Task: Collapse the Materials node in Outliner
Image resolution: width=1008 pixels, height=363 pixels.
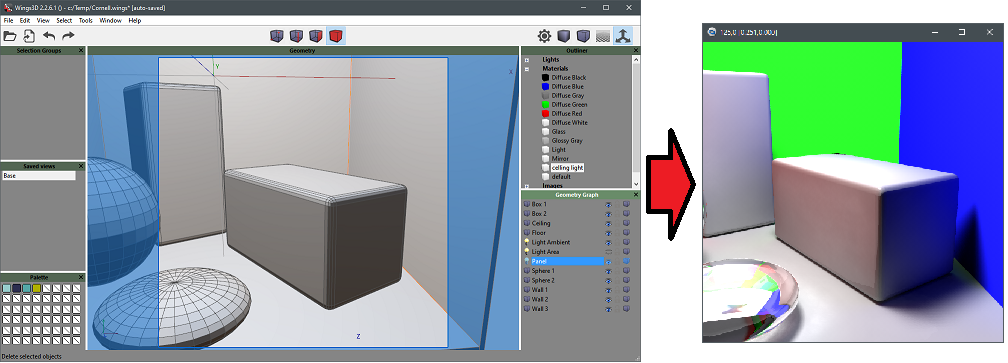Action: [x=526, y=69]
